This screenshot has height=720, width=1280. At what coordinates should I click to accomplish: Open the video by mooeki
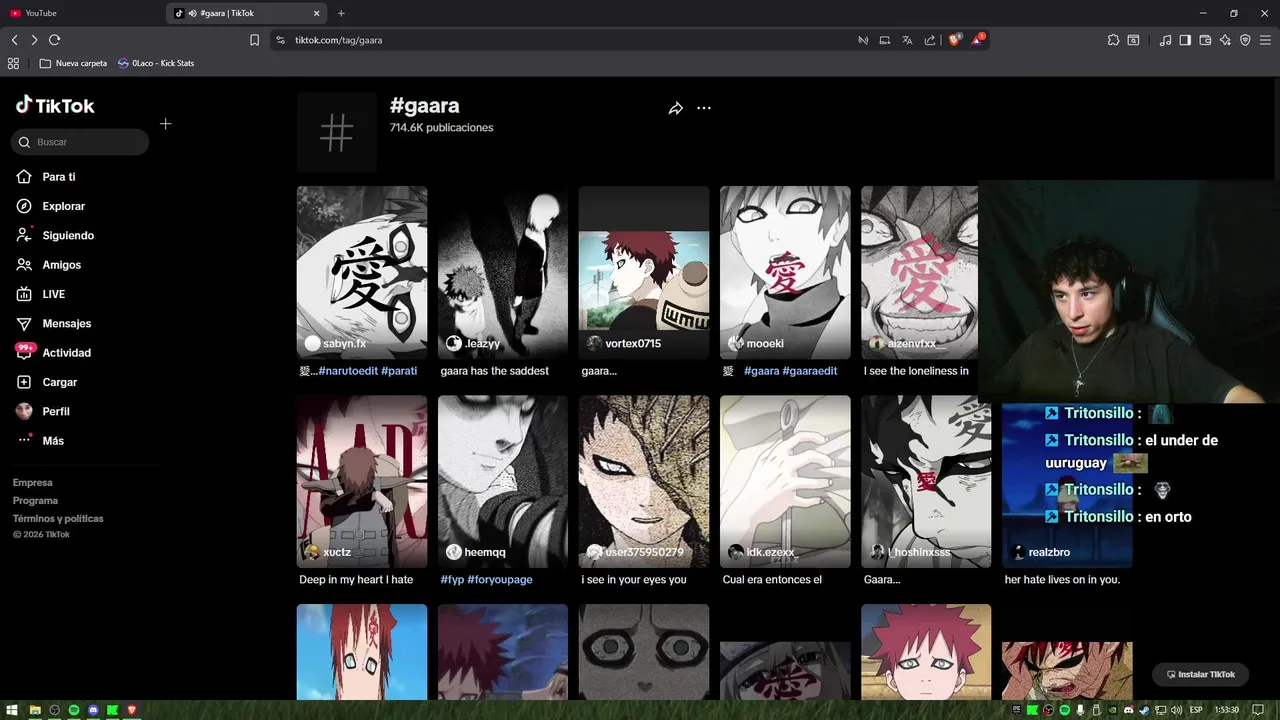[x=785, y=272]
